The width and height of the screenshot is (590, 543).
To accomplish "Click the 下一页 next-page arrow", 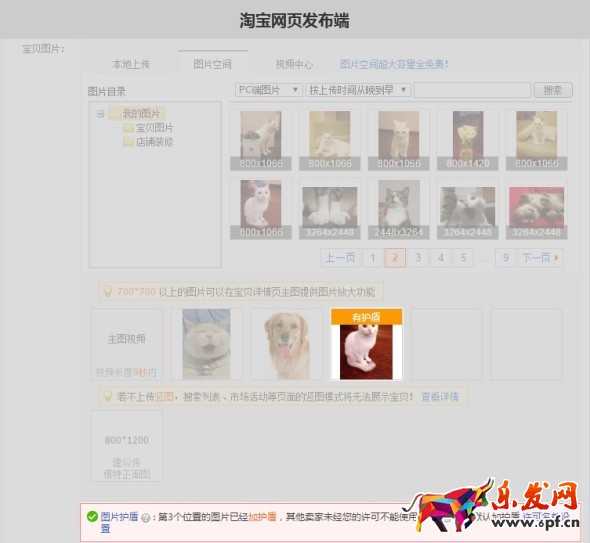I will (541, 258).
